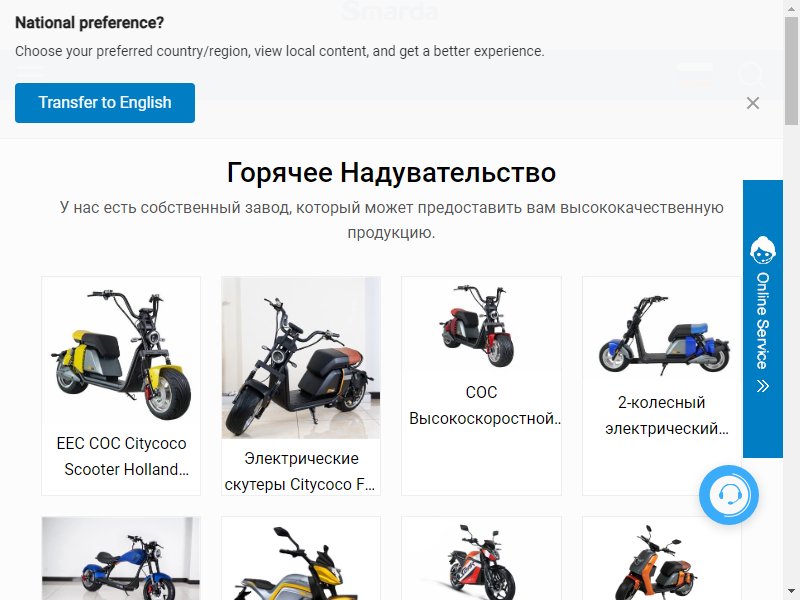The height and width of the screenshot is (600, 800).
Task: Click the Горячее Надувательство heading
Action: (391, 172)
